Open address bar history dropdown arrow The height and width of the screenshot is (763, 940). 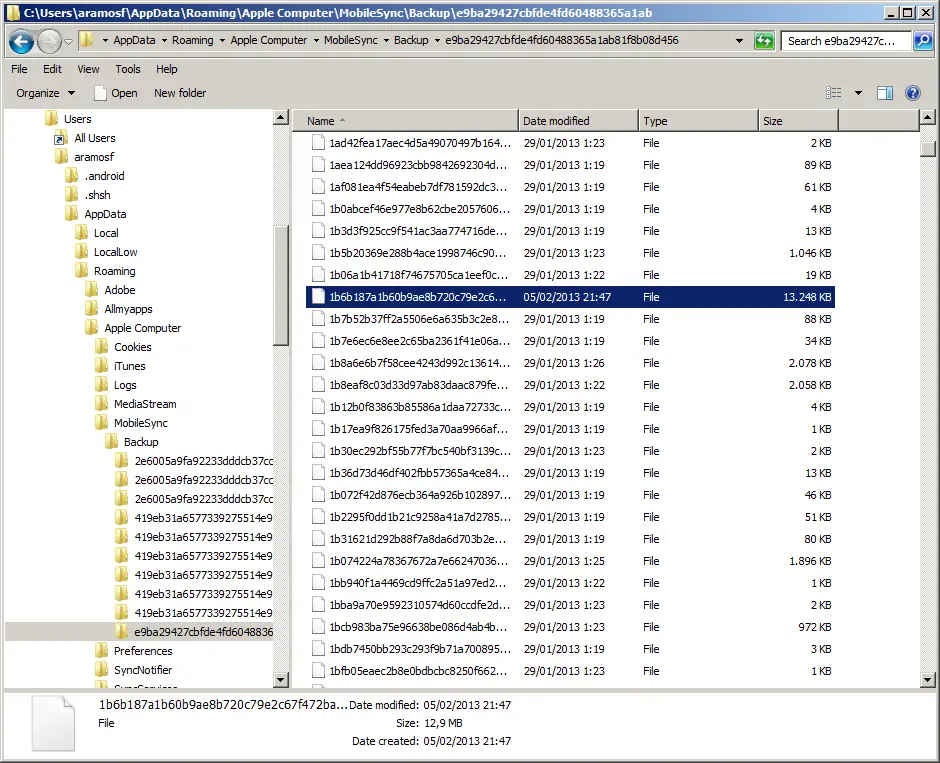(739, 41)
